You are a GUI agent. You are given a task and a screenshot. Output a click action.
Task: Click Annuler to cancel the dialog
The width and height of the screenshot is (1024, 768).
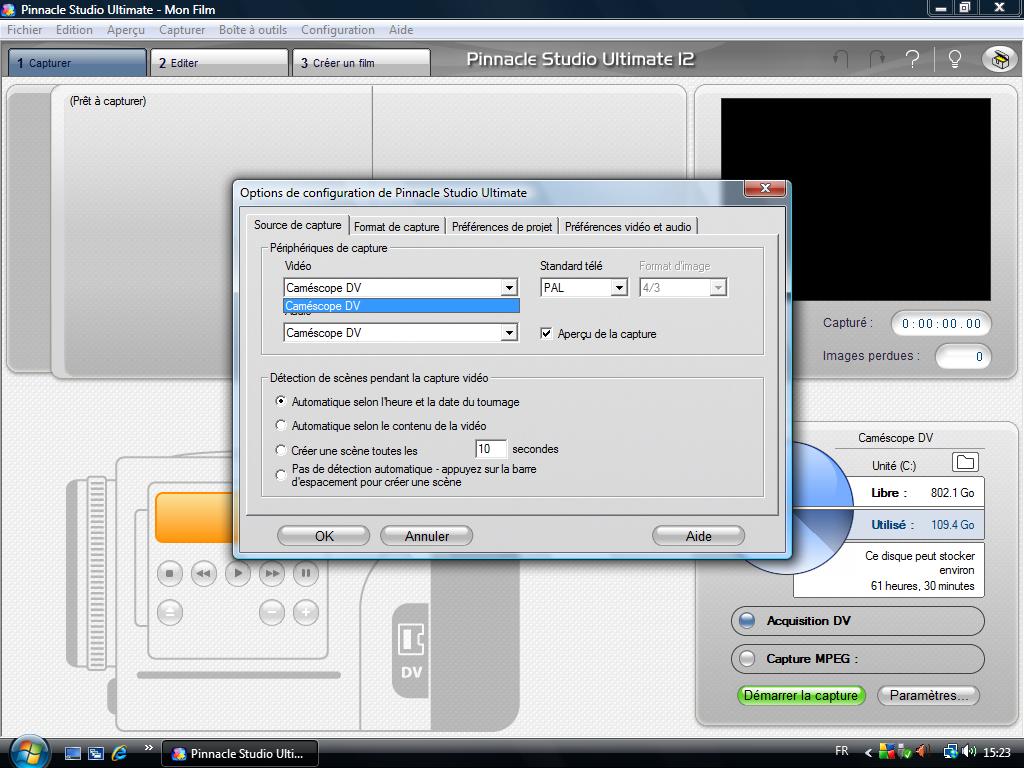tap(426, 536)
